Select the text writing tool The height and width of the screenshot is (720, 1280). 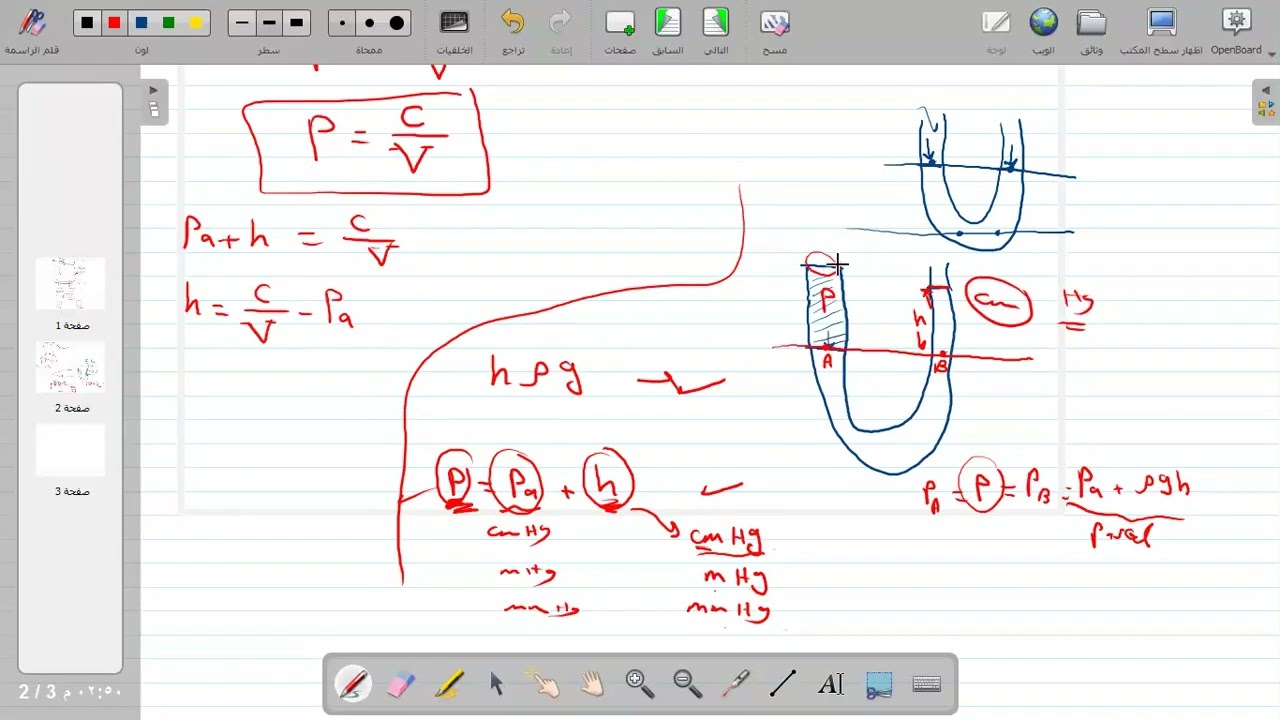831,684
